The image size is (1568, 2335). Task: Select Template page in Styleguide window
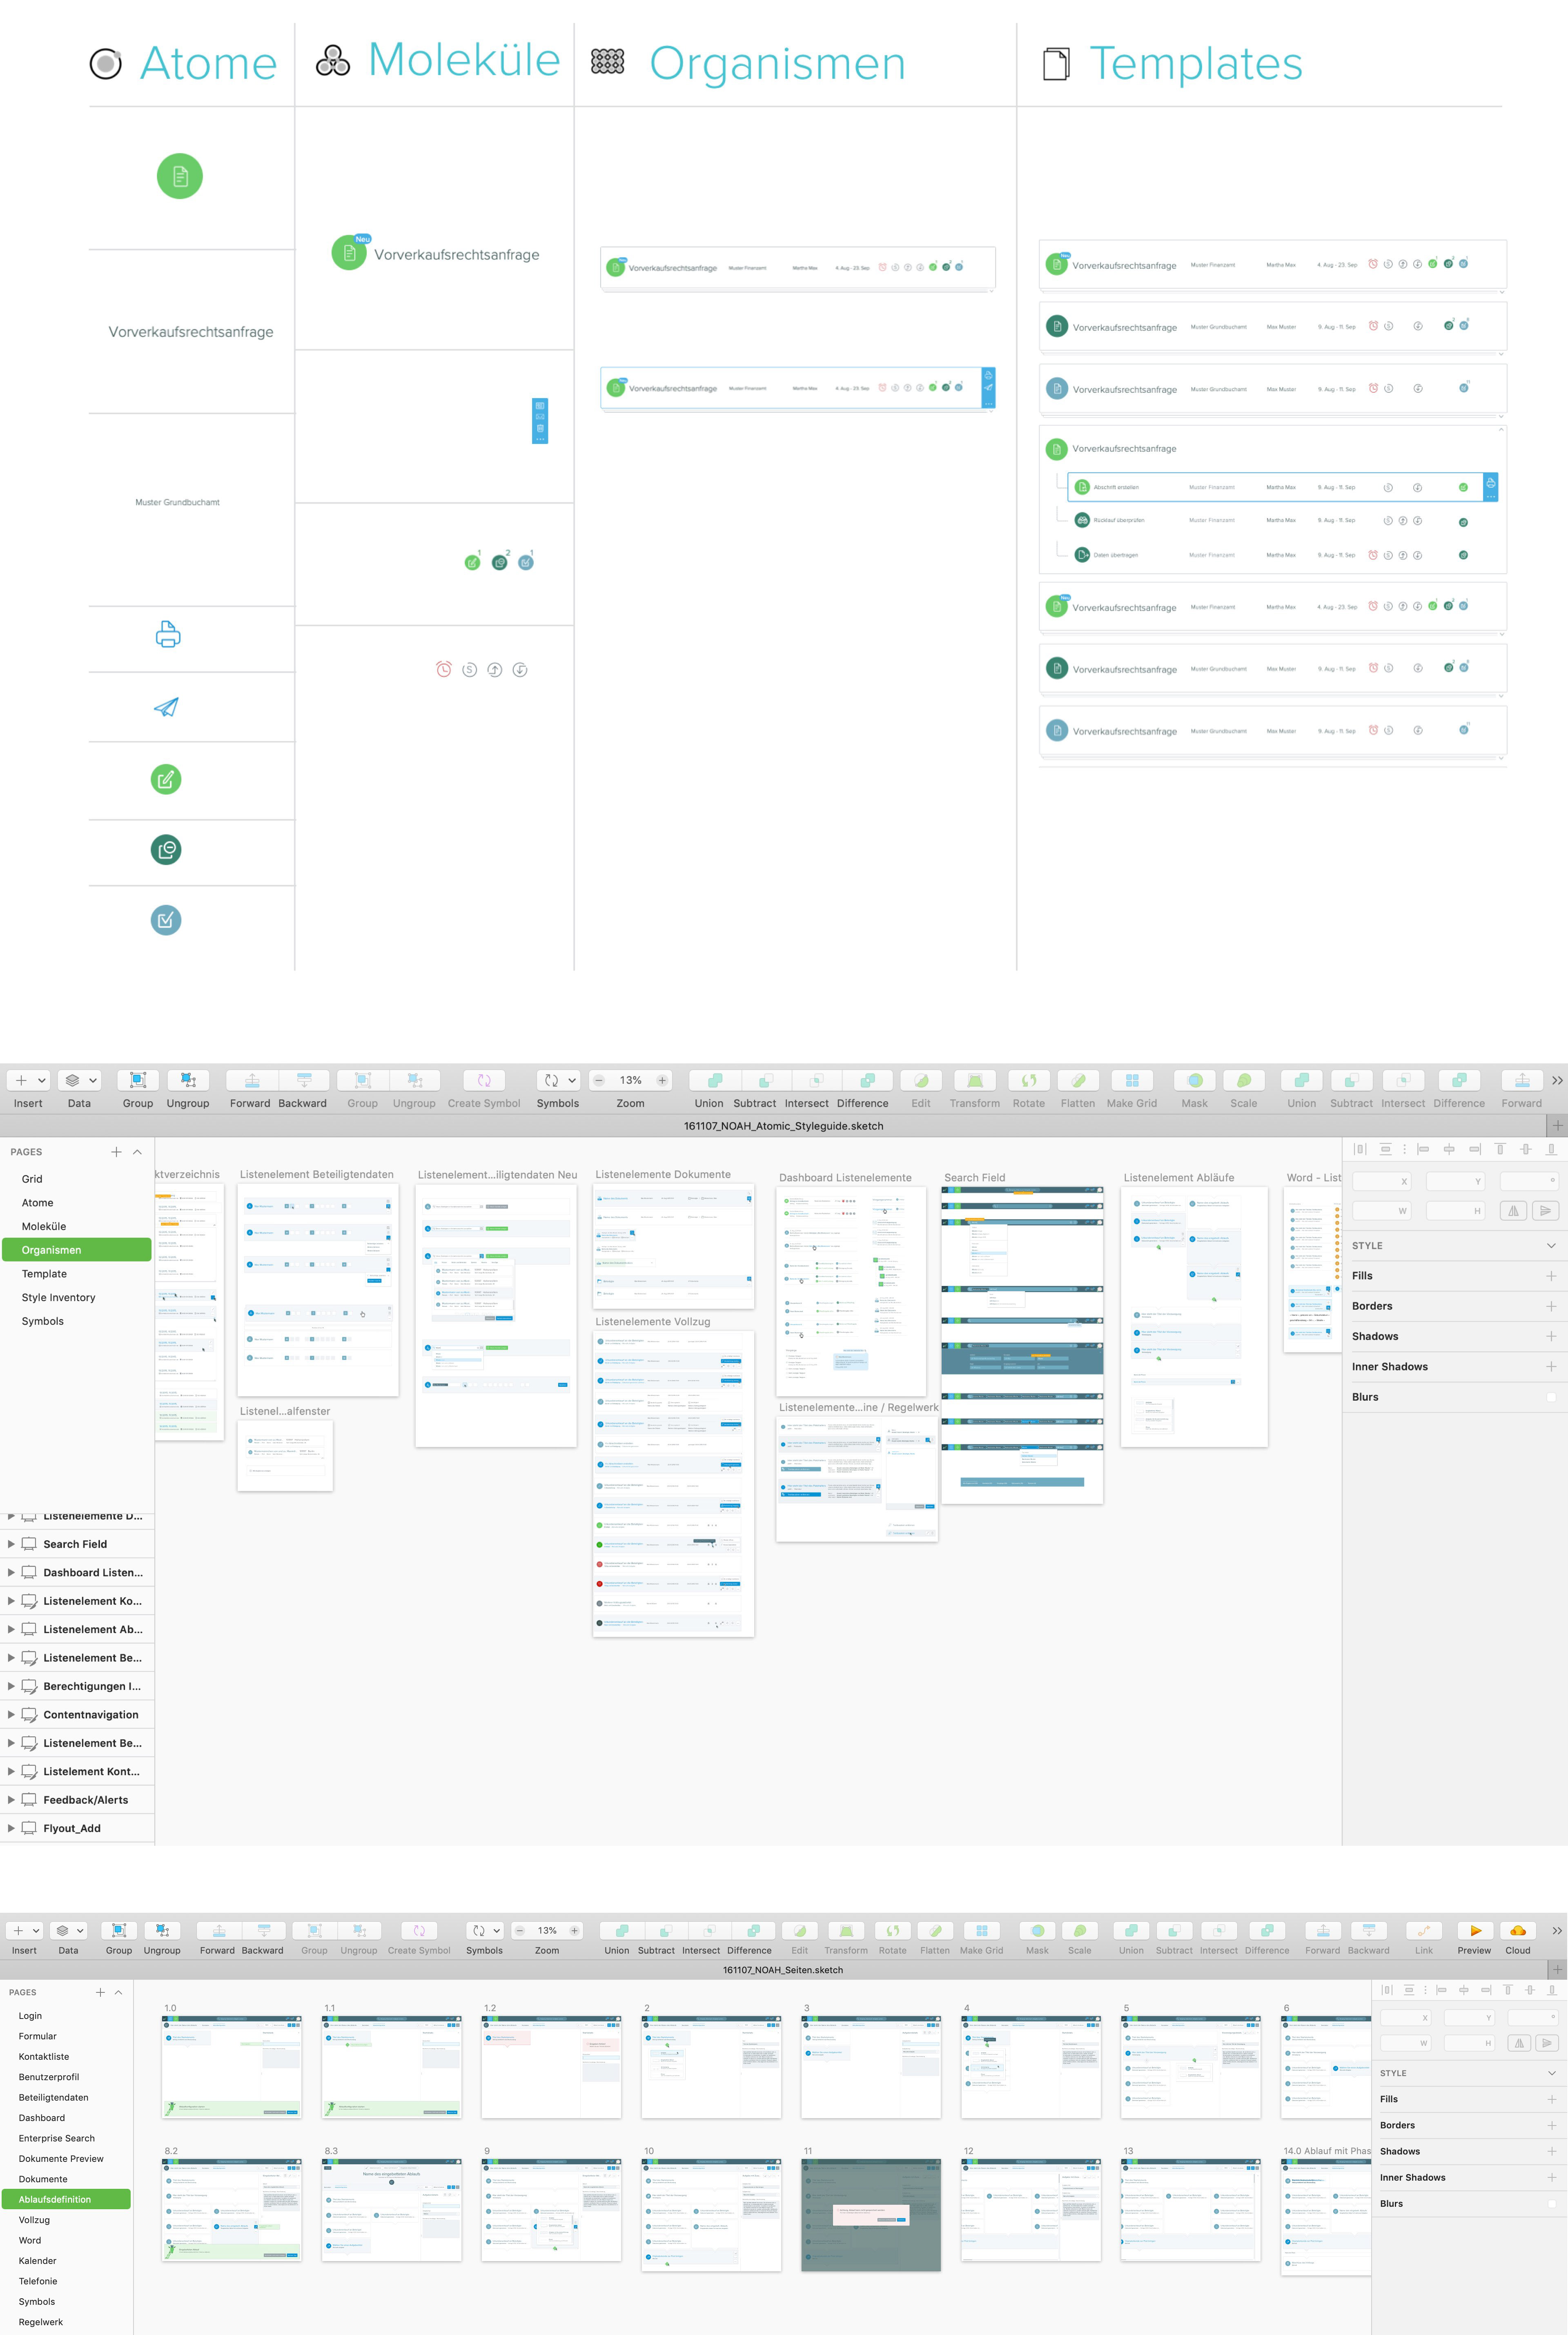pyautogui.click(x=44, y=1274)
